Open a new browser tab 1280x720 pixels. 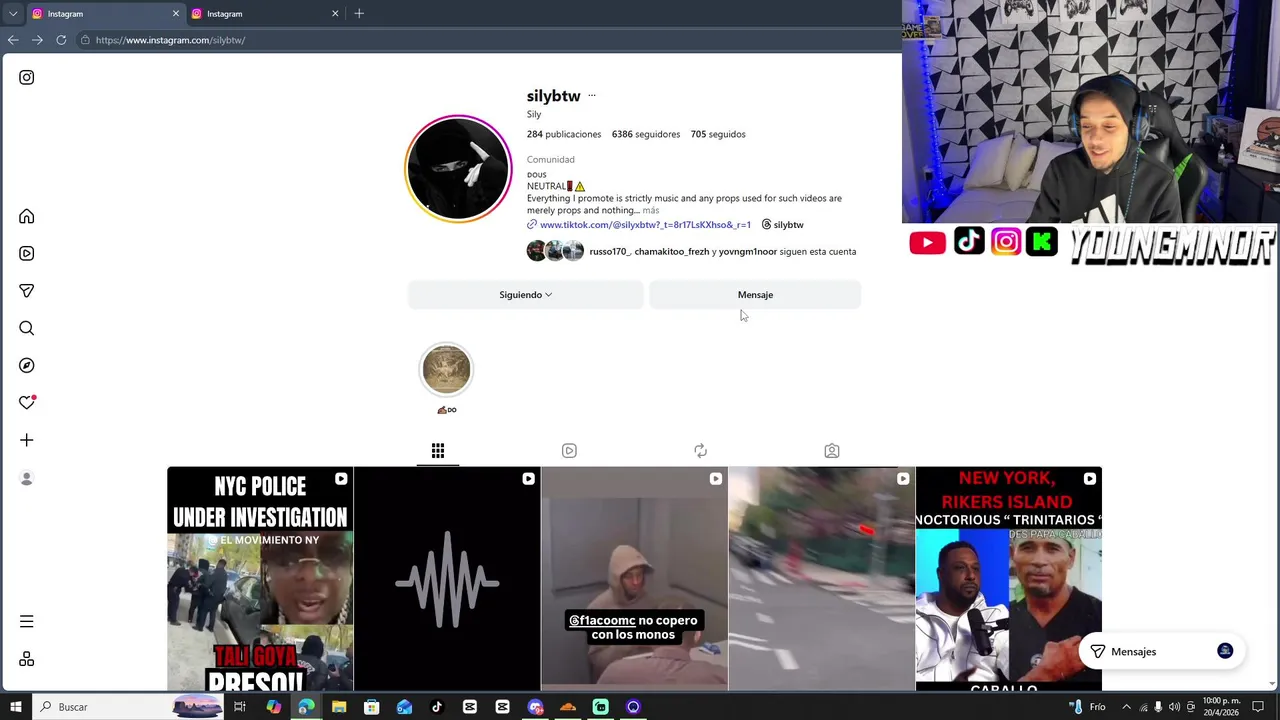click(359, 14)
